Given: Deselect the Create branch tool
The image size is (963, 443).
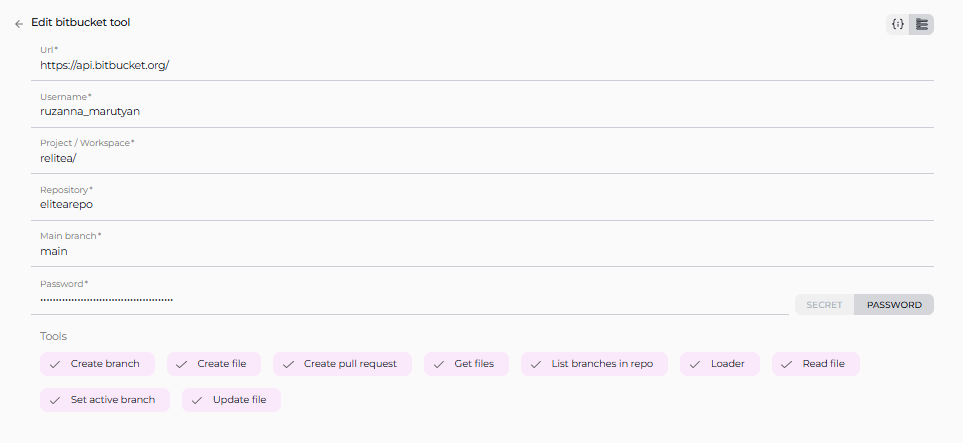Looking at the screenshot, I should tap(97, 364).
